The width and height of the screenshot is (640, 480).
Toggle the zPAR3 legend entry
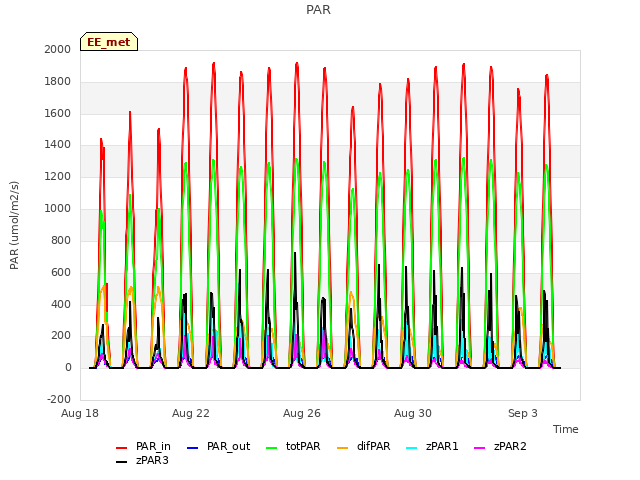(142, 460)
